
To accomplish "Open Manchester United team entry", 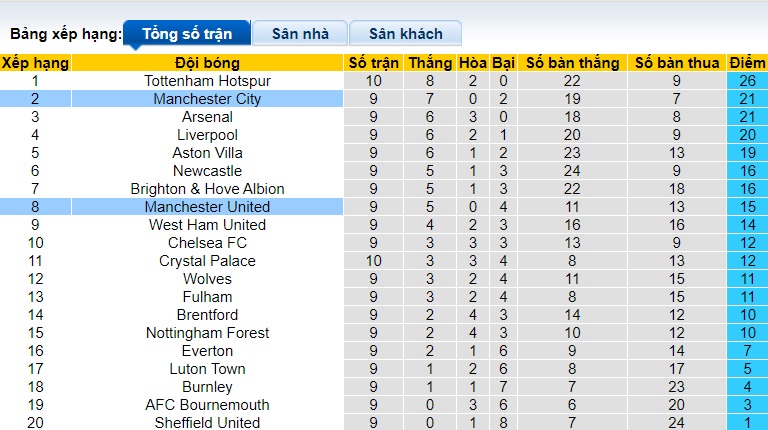I will 207,207.
